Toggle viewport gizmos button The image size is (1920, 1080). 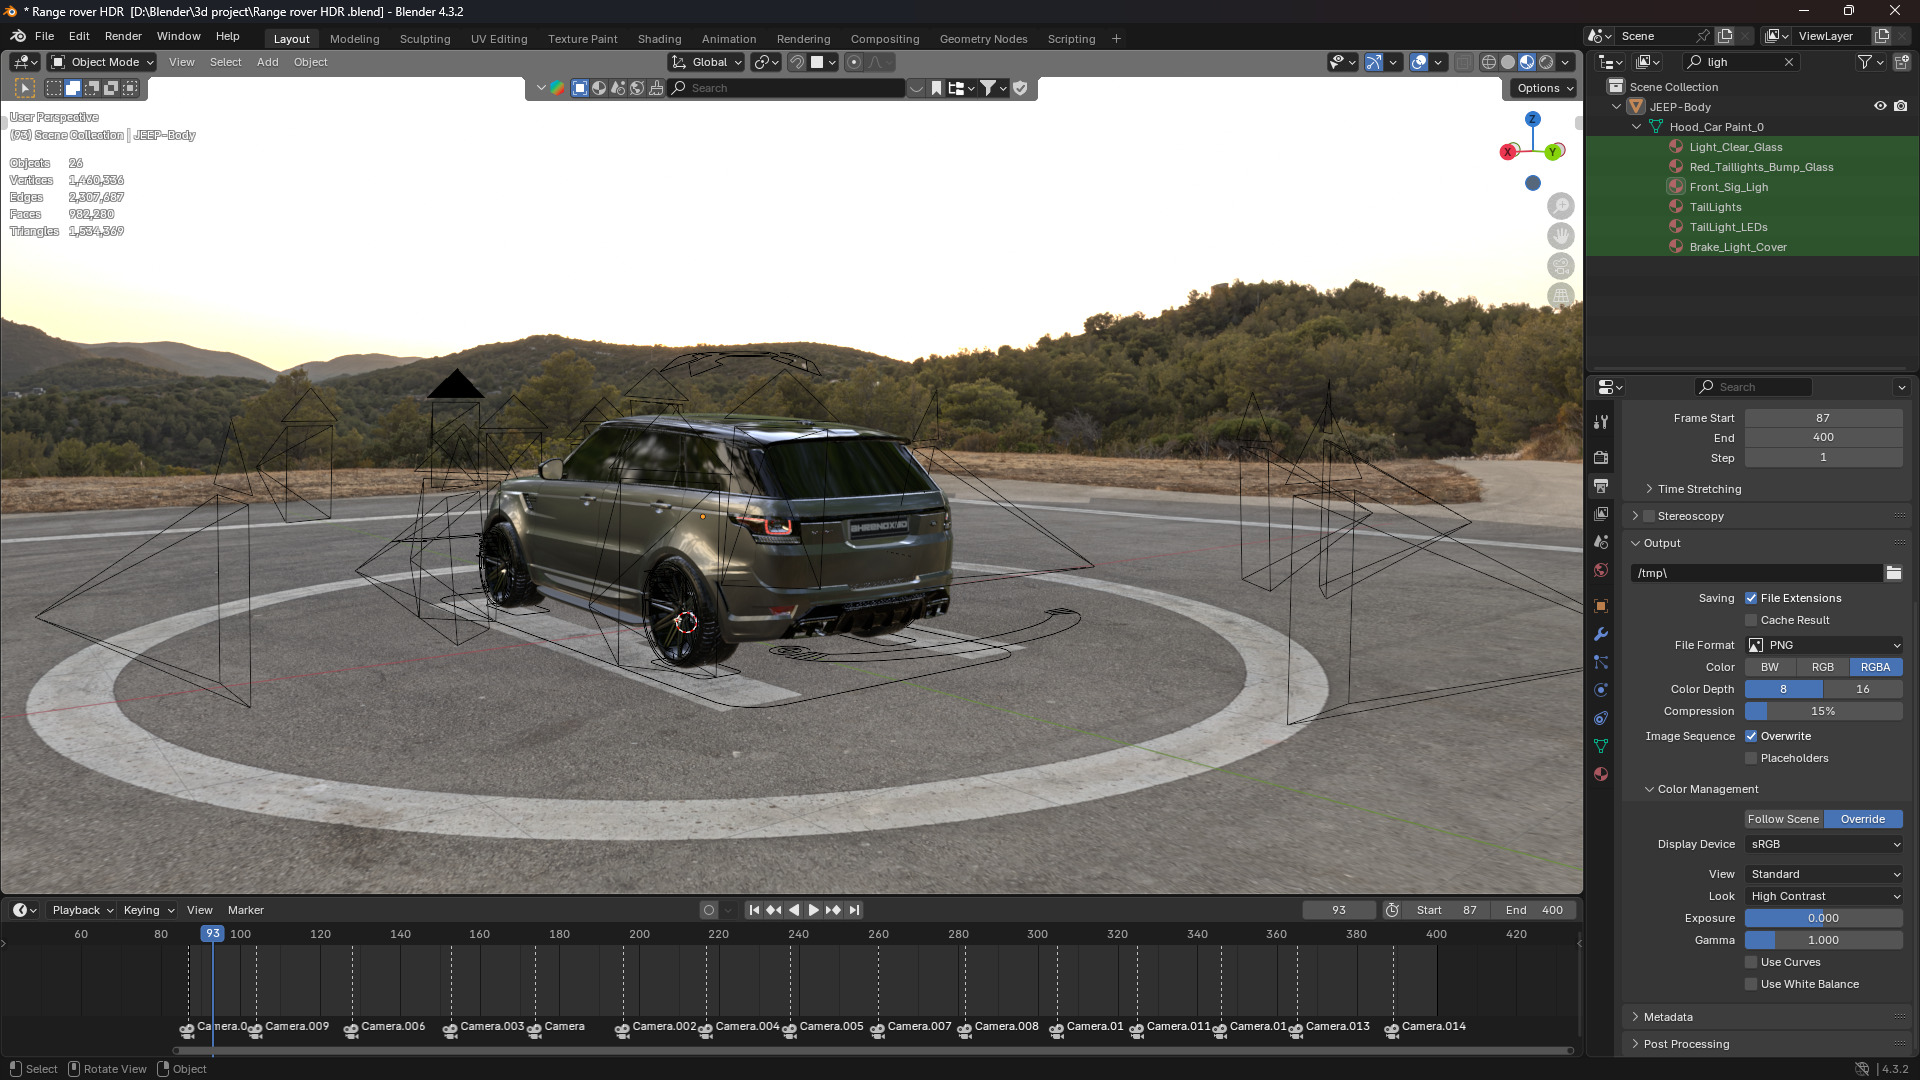click(x=1374, y=62)
